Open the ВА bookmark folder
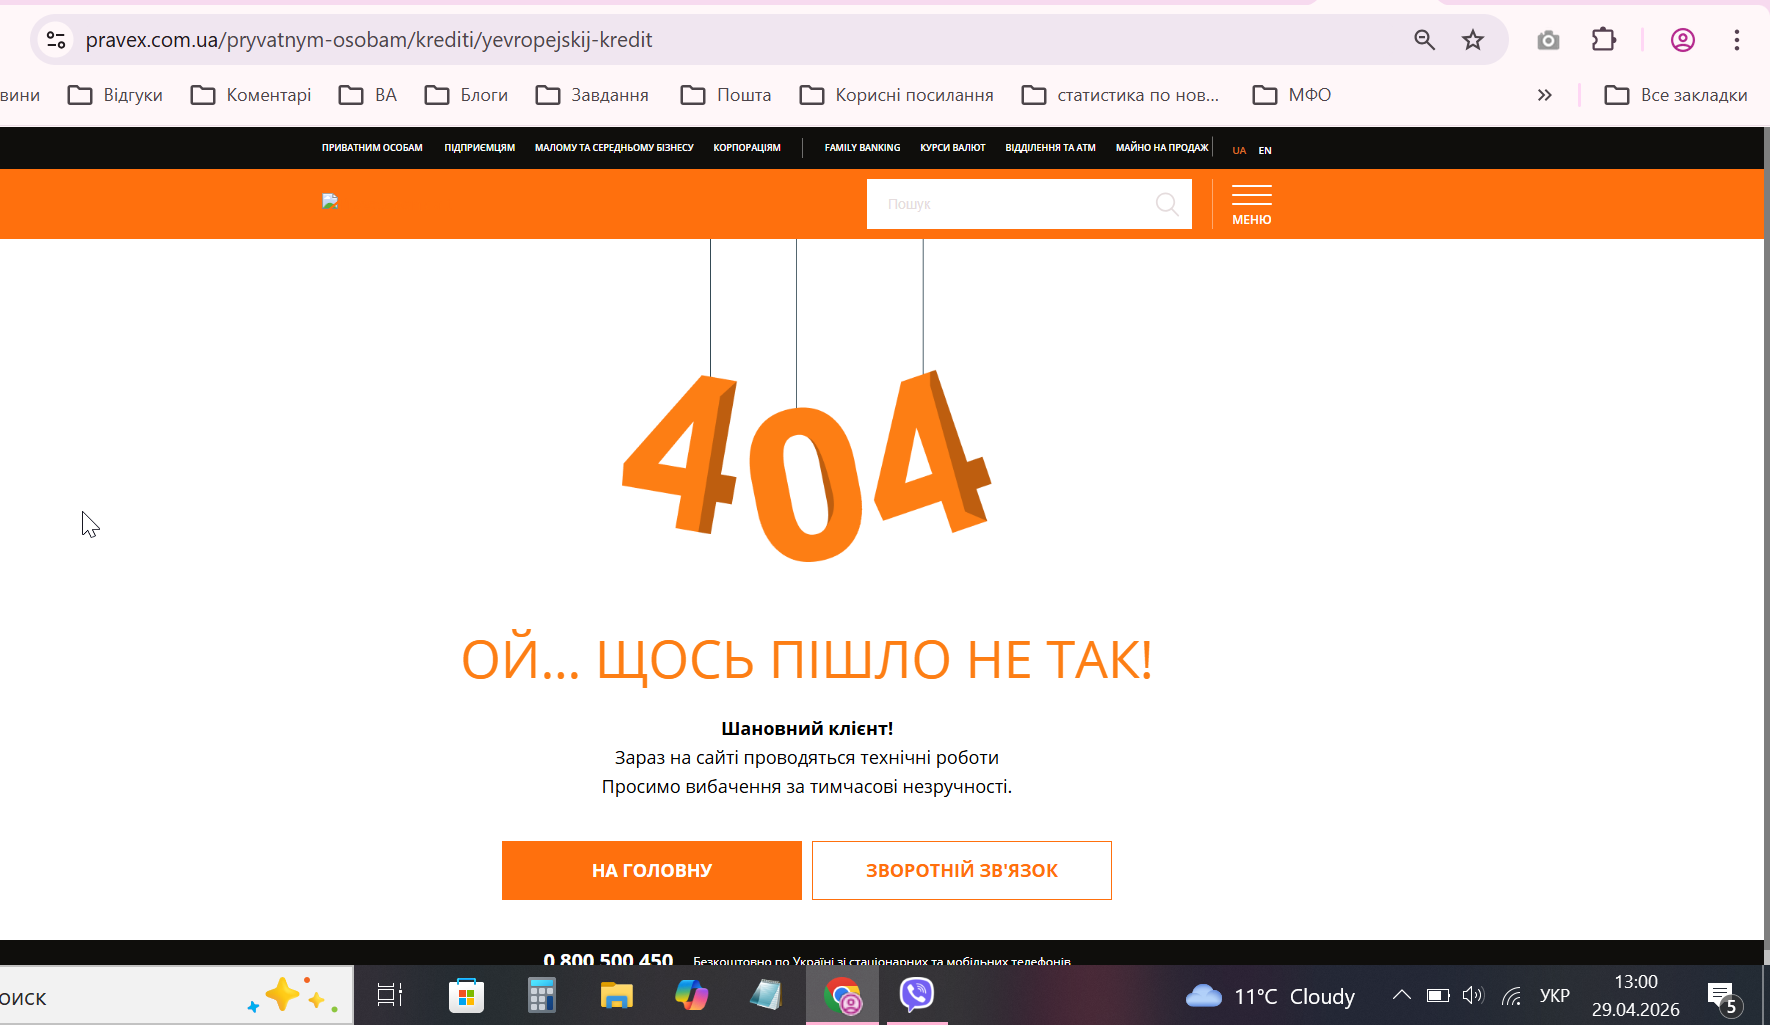Screen dimensions: 1770x1025 [368, 95]
